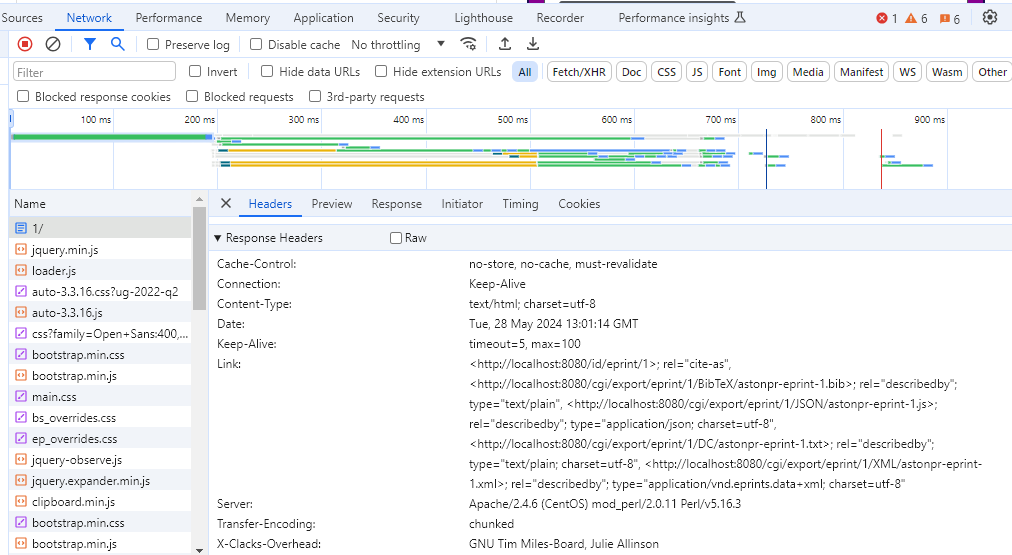The height and width of the screenshot is (555, 1012).
Task: Filter requests by CSS type
Action: pyautogui.click(x=666, y=72)
